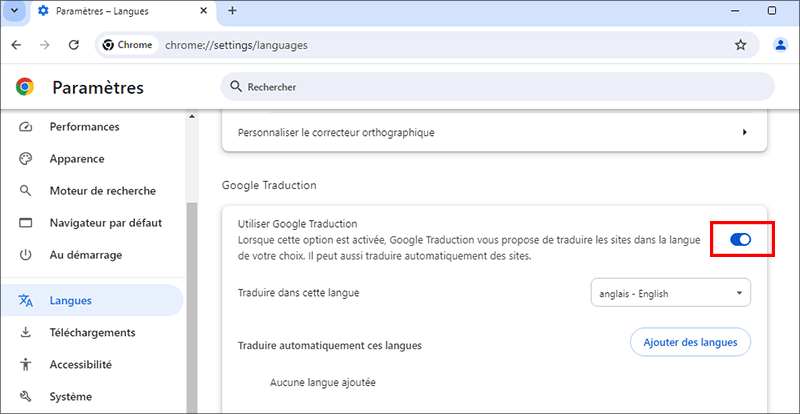Click the Paramètres page title
This screenshot has height=414, width=800.
tap(98, 87)
